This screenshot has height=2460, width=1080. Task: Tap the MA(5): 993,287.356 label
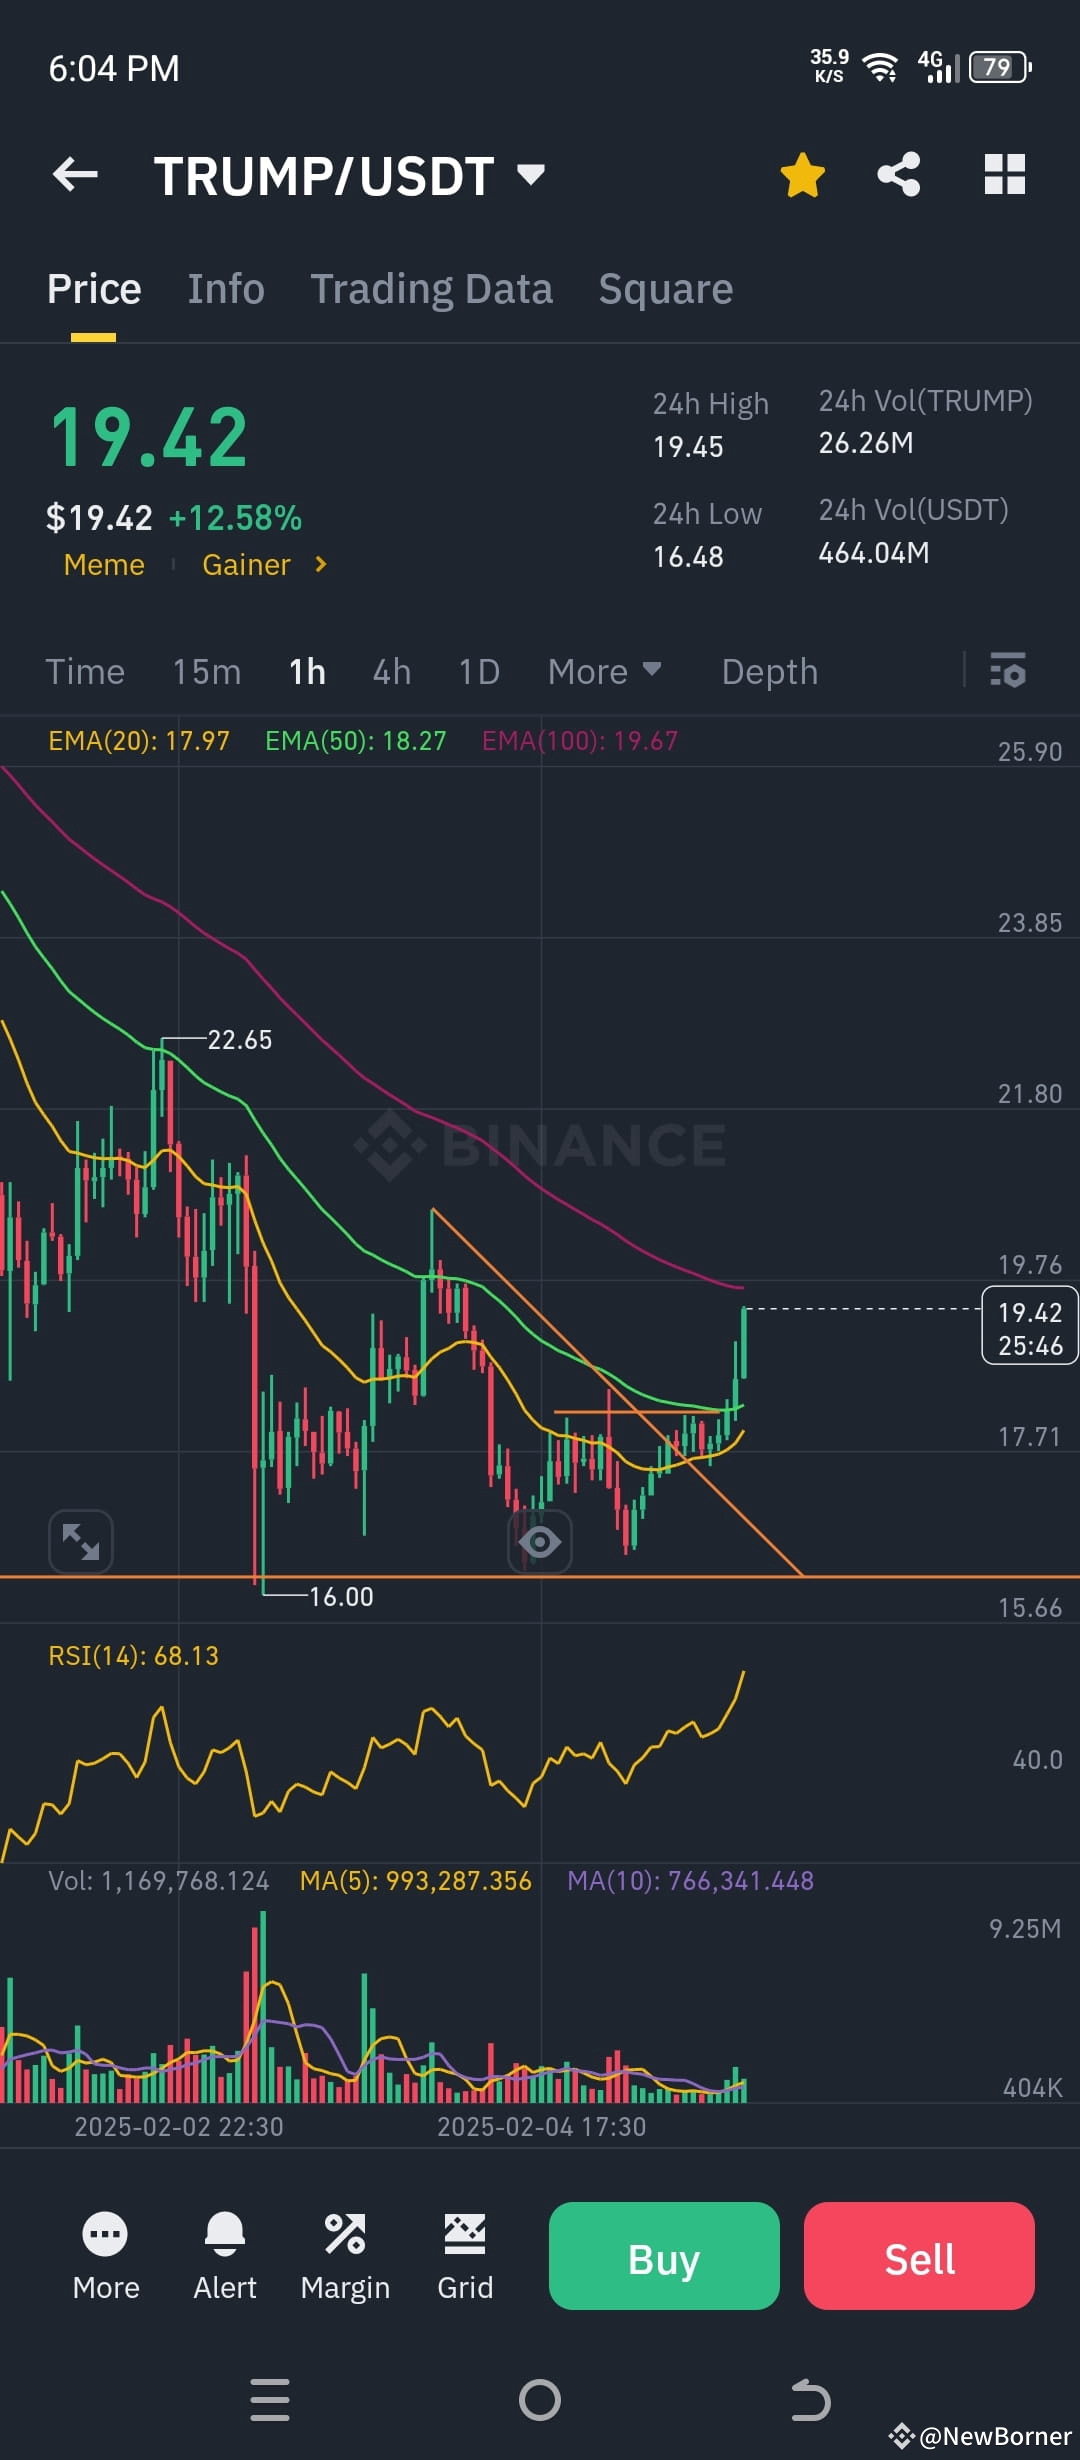point(416,1881)
